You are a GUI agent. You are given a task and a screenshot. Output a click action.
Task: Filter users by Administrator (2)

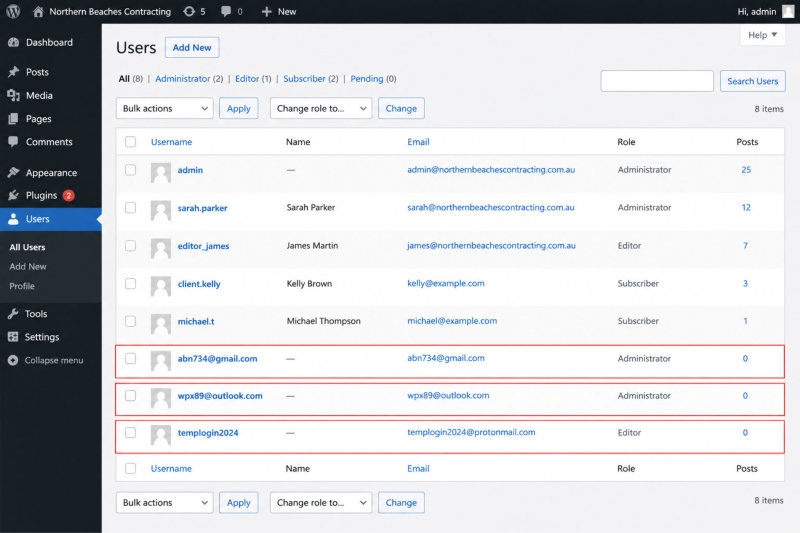[x=189, y=79]
